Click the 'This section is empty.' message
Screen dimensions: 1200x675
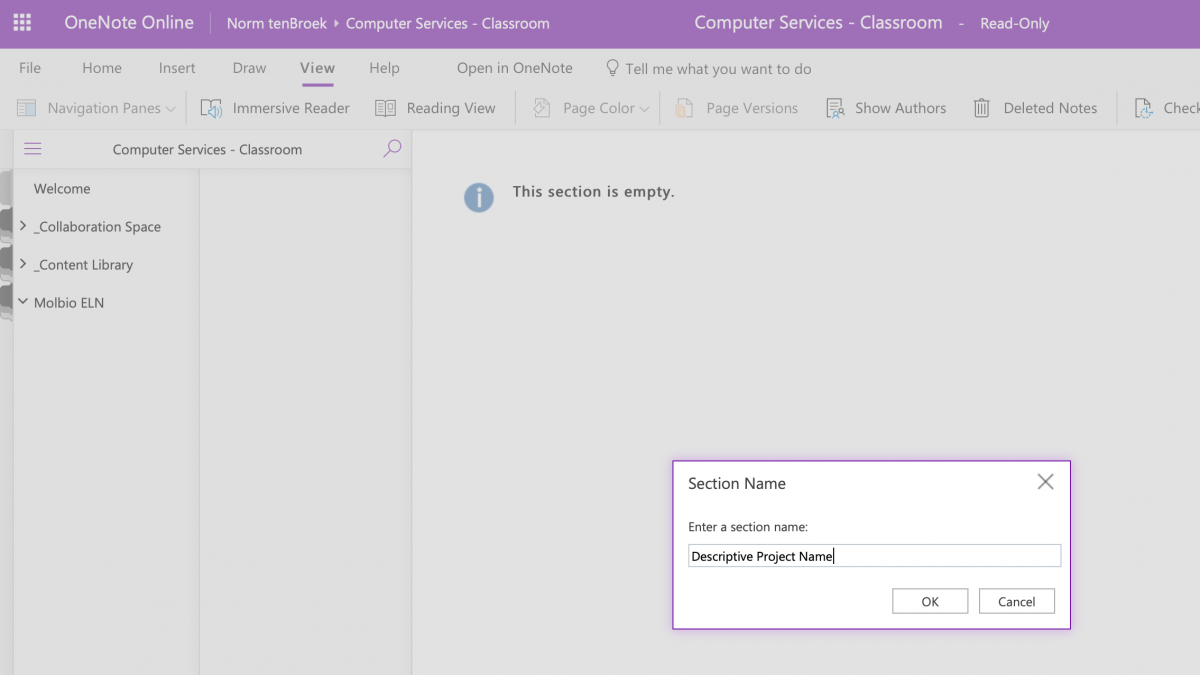(x=593, y=191)
